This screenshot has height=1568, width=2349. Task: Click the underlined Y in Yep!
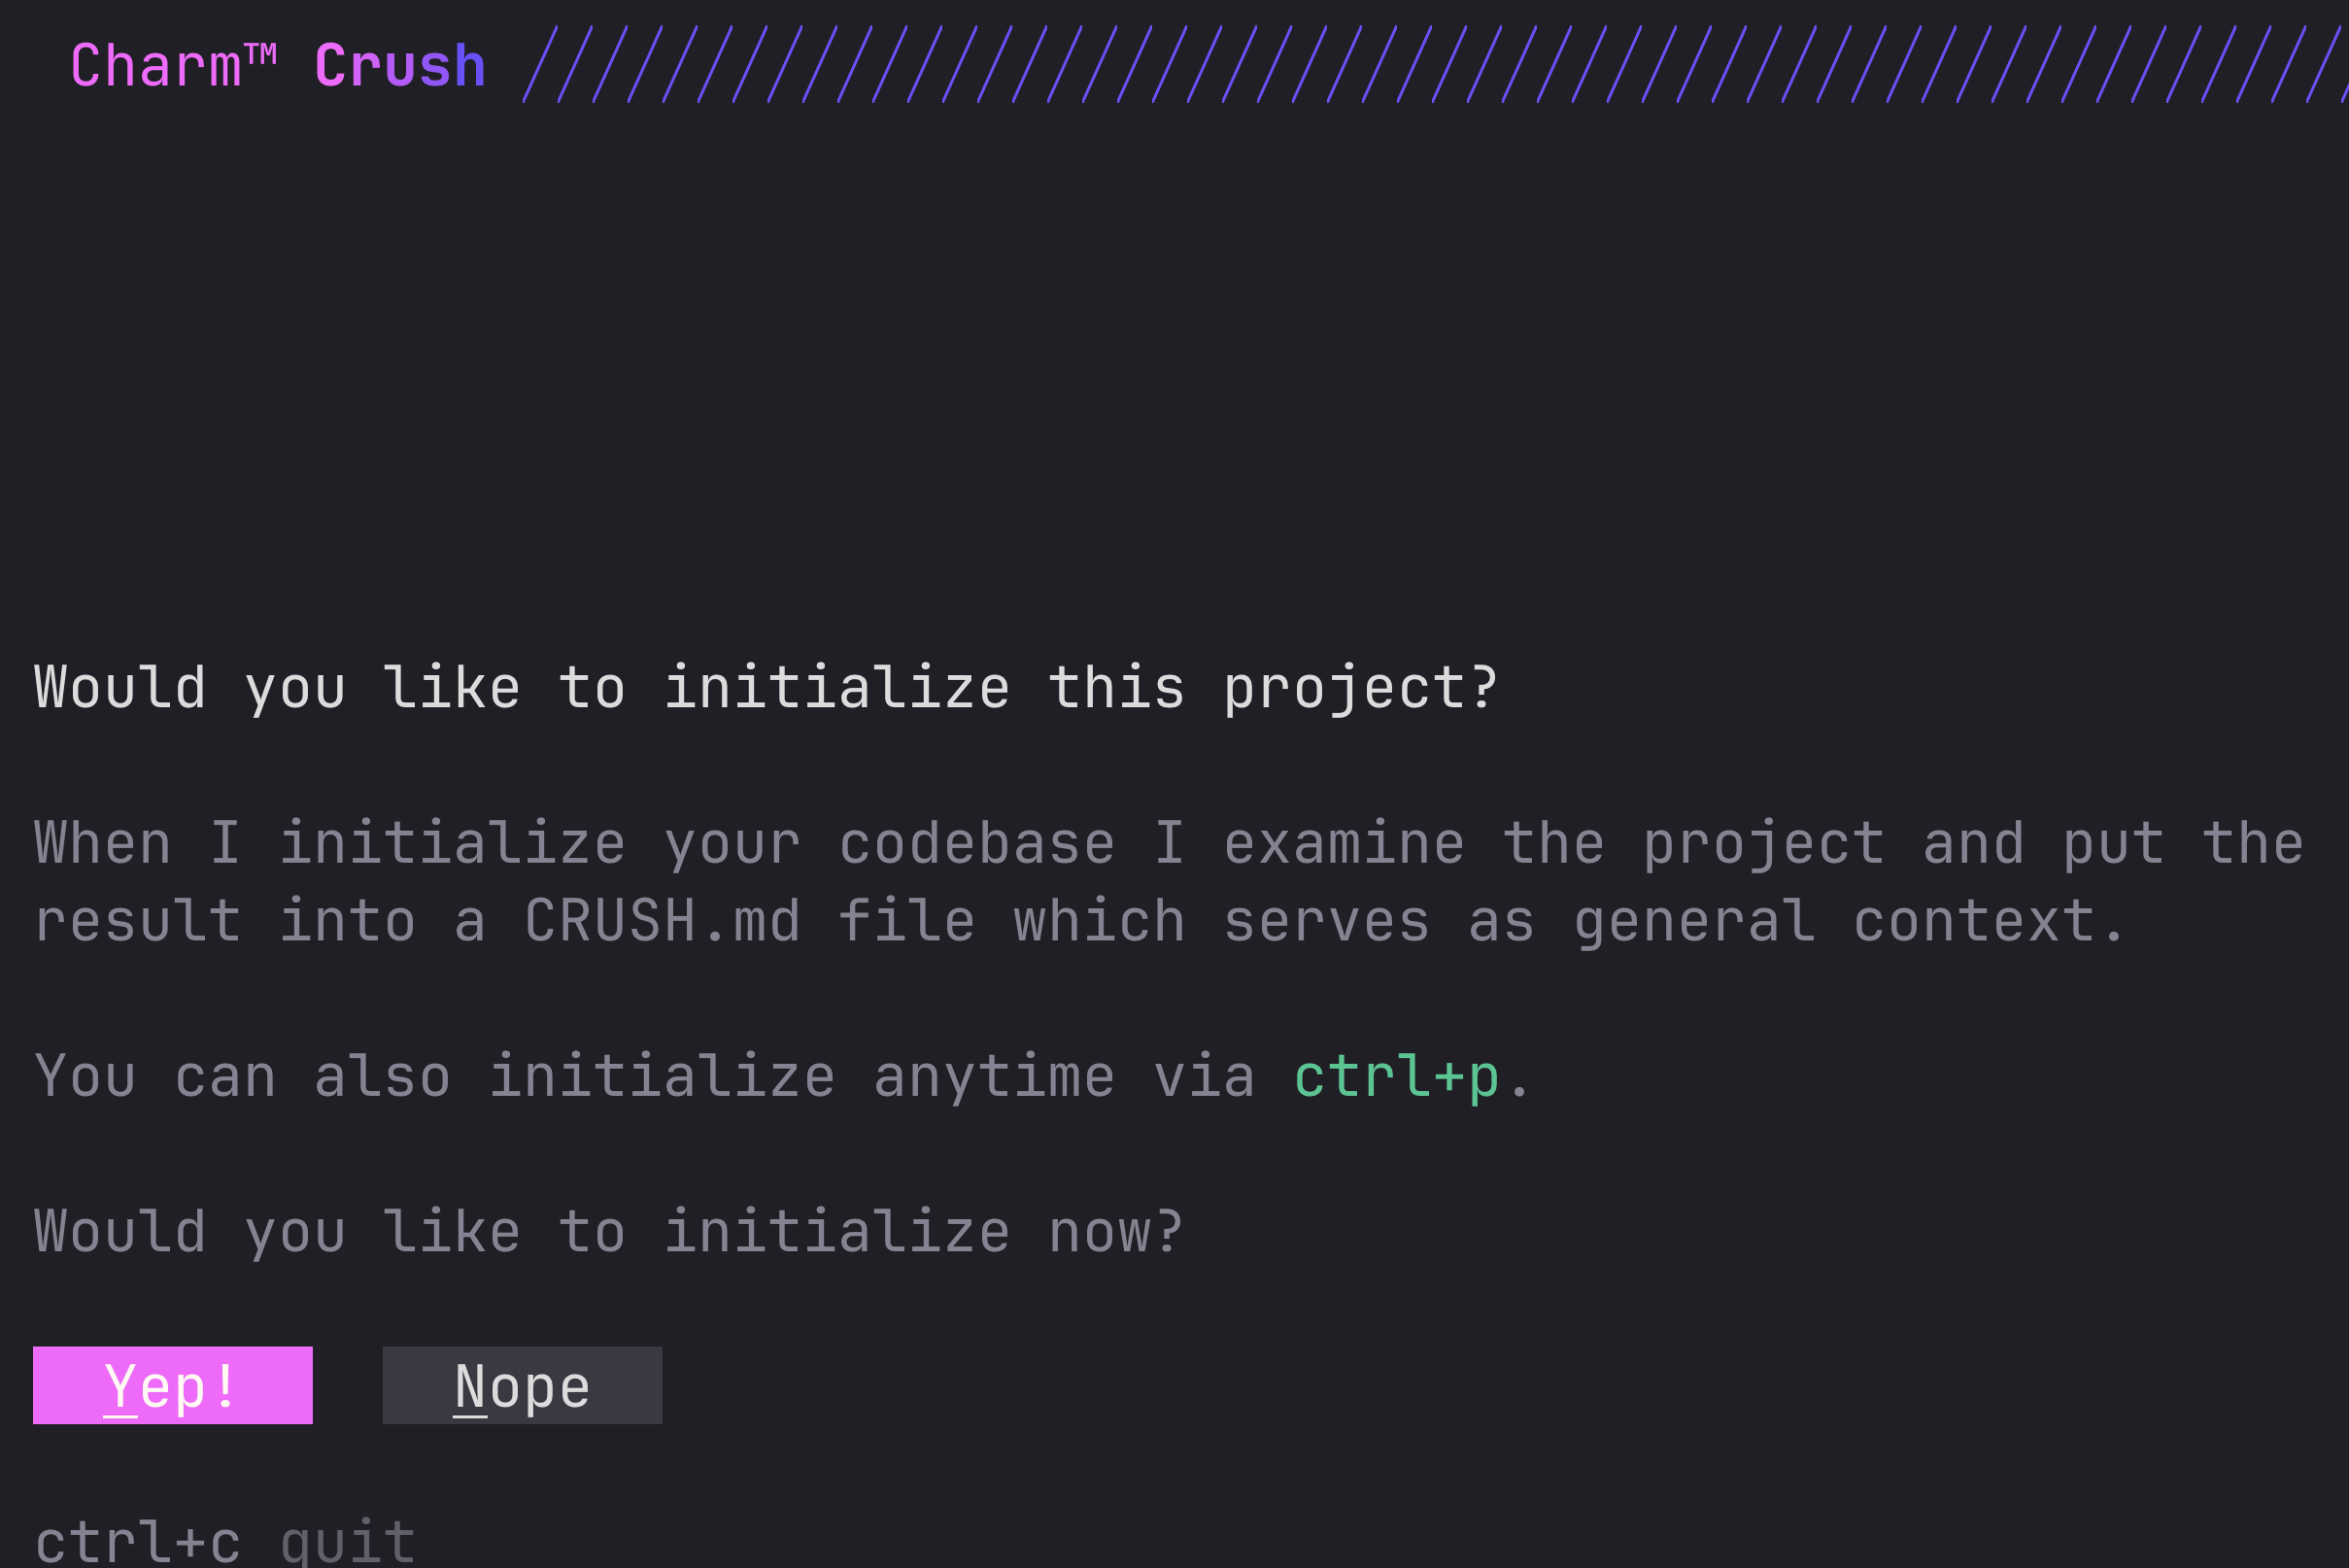[x=120, y=1387]
